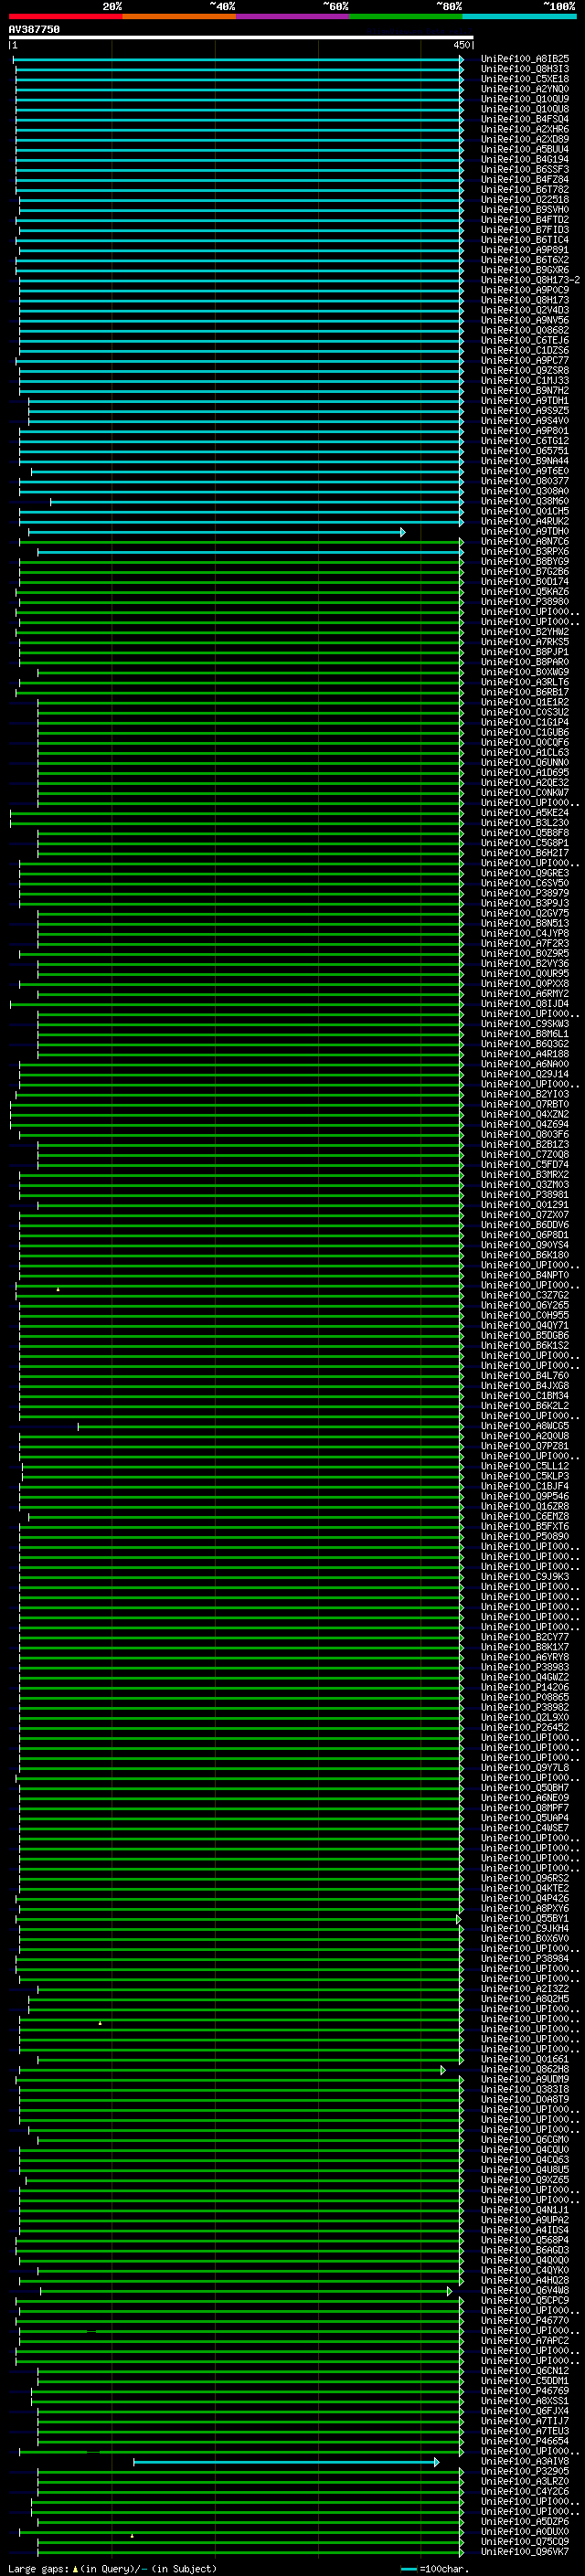
Task: Click hit label UniRef100_Q8H173
Action: point(525,300)
